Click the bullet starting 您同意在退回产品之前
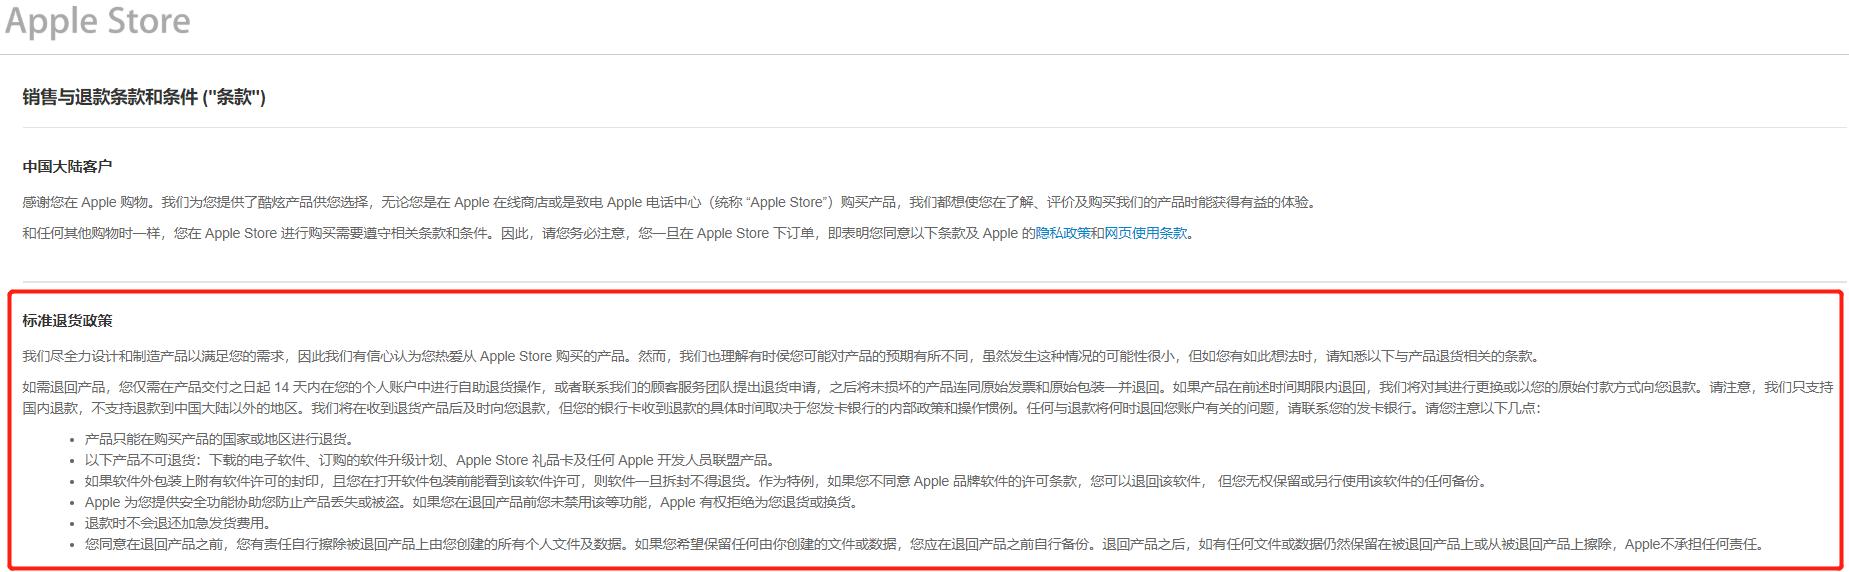1849x572 pixels. 925,544
